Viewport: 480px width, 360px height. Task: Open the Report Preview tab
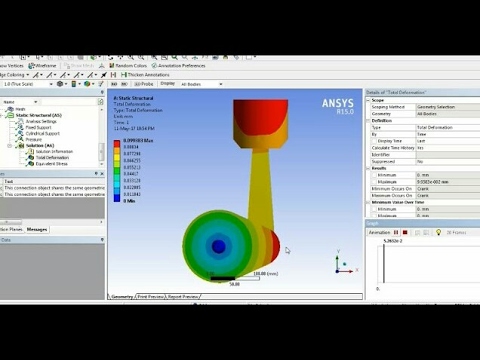pos(183,296)
